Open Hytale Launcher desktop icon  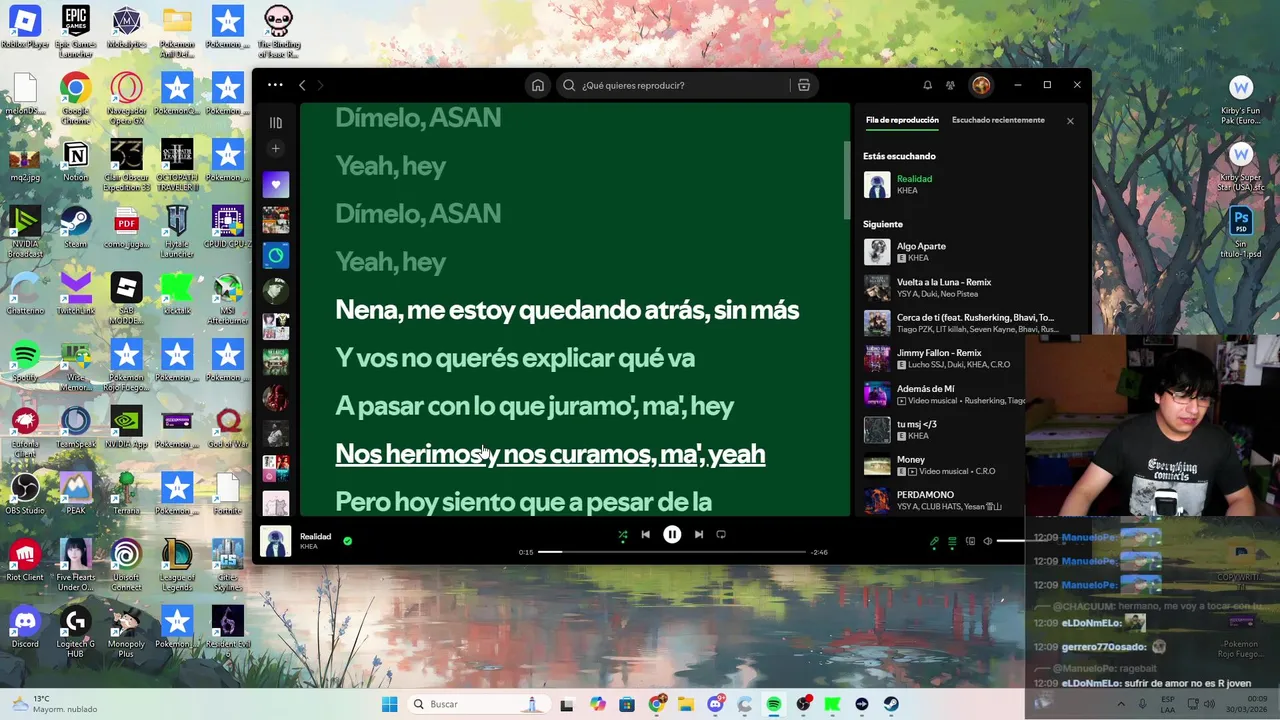click(177, 232)
